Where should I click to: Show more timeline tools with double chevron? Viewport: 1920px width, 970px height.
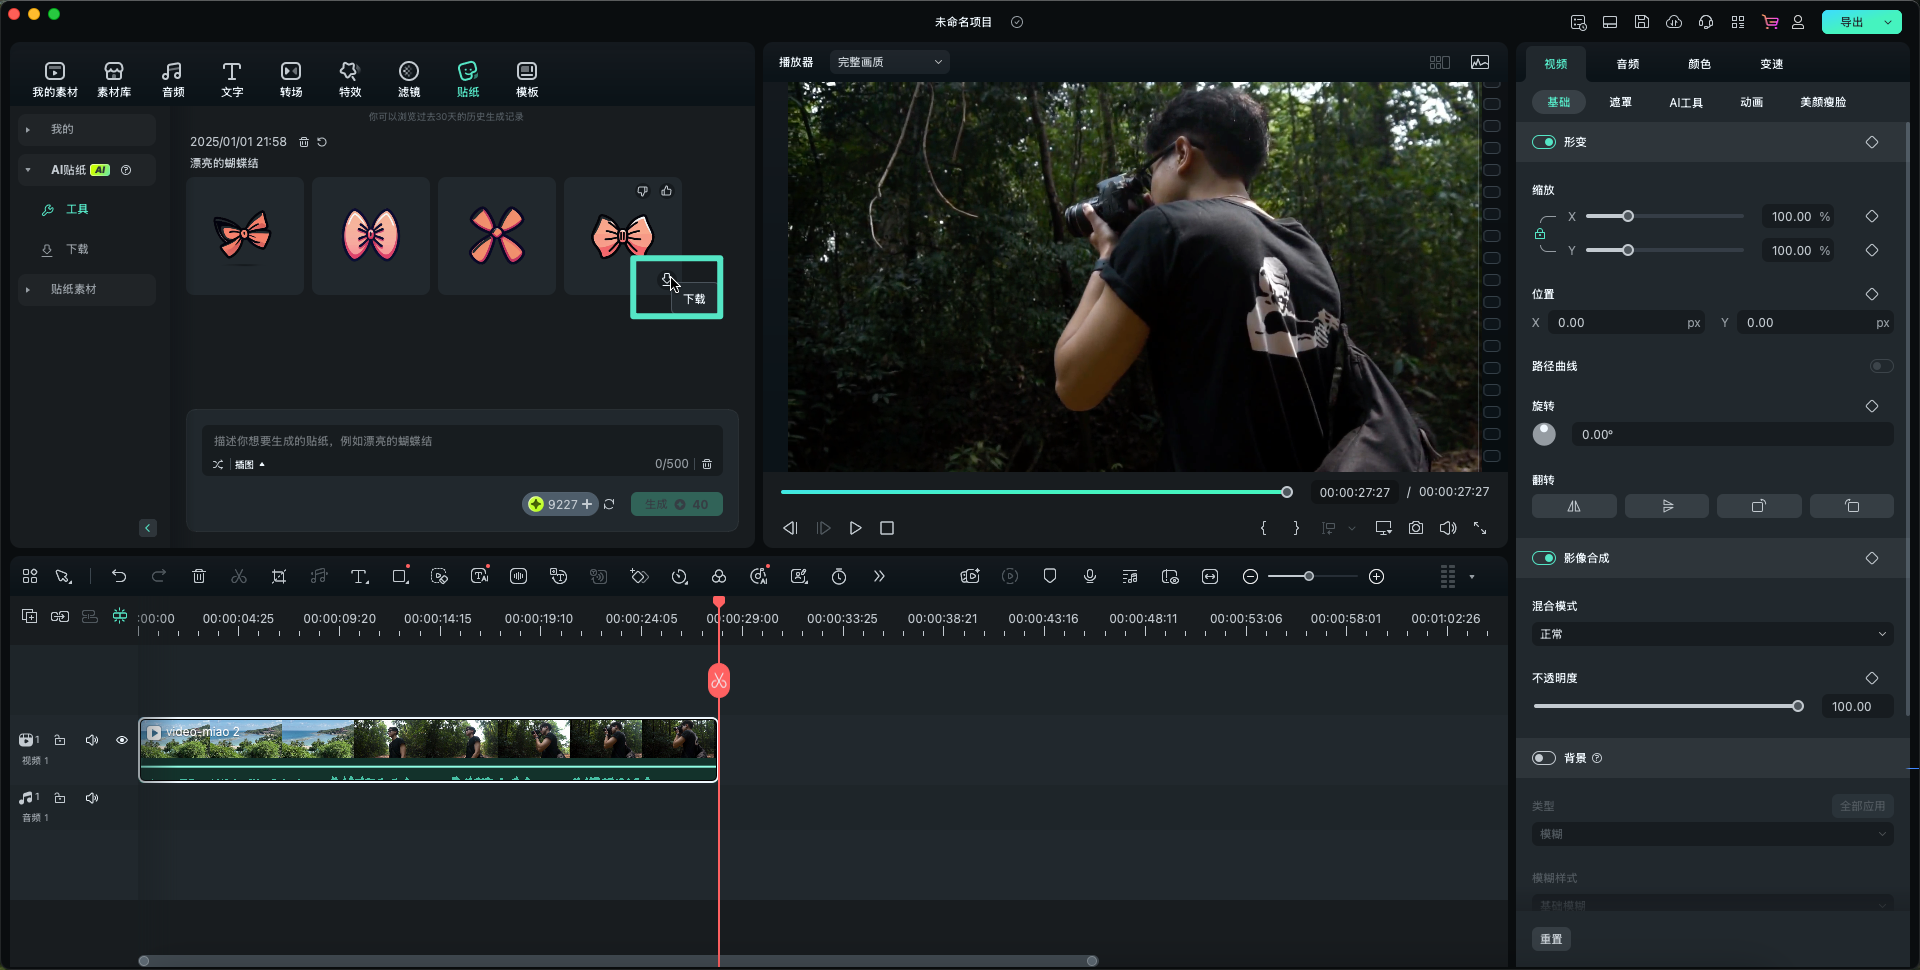pyautogui.click(x=879, y=576)
